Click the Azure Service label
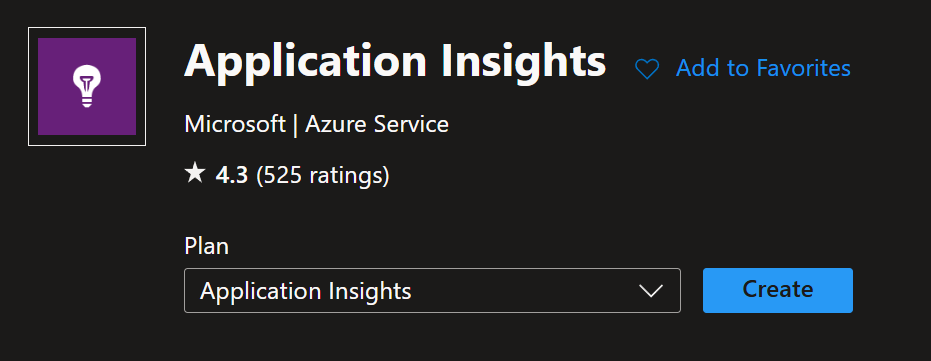 click(x=377, y=125)
